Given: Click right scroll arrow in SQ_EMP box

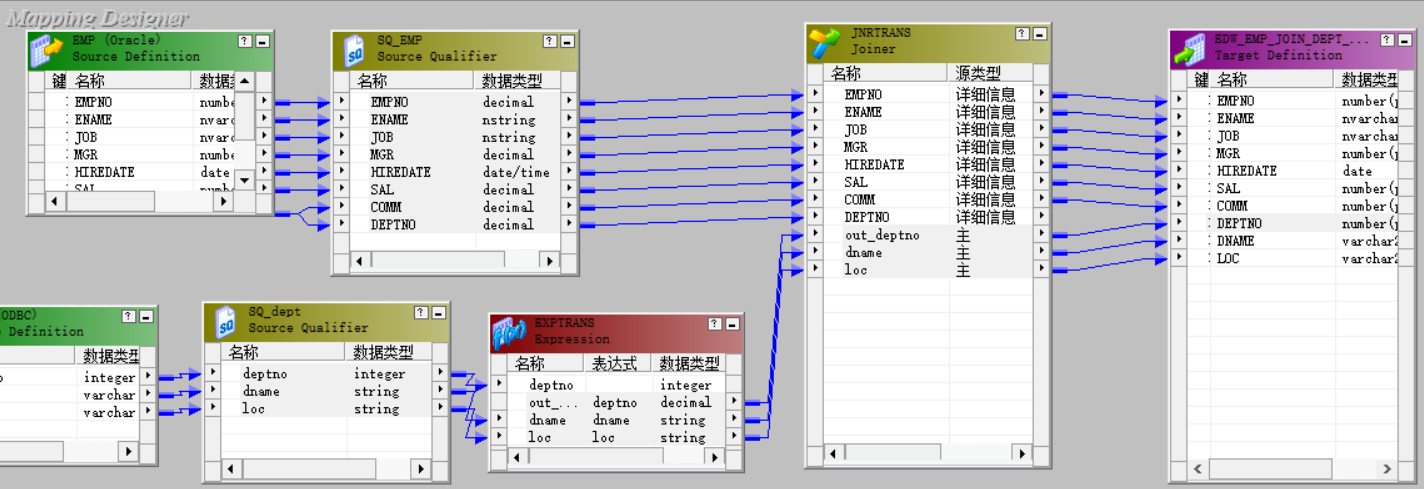Looking at the screenshot, I should coord(549,261).
